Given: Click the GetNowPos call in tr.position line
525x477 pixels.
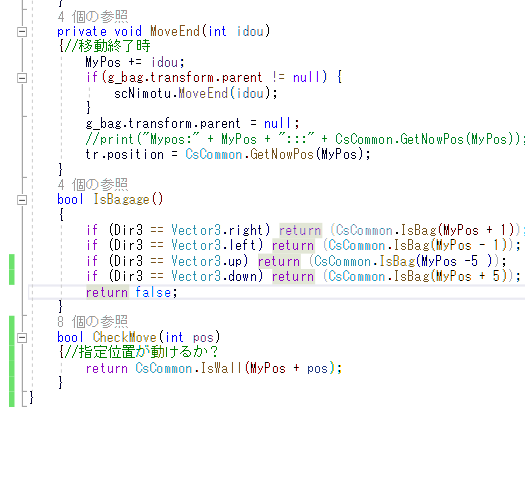Looking at the screenshot, I should click(282, 154).
